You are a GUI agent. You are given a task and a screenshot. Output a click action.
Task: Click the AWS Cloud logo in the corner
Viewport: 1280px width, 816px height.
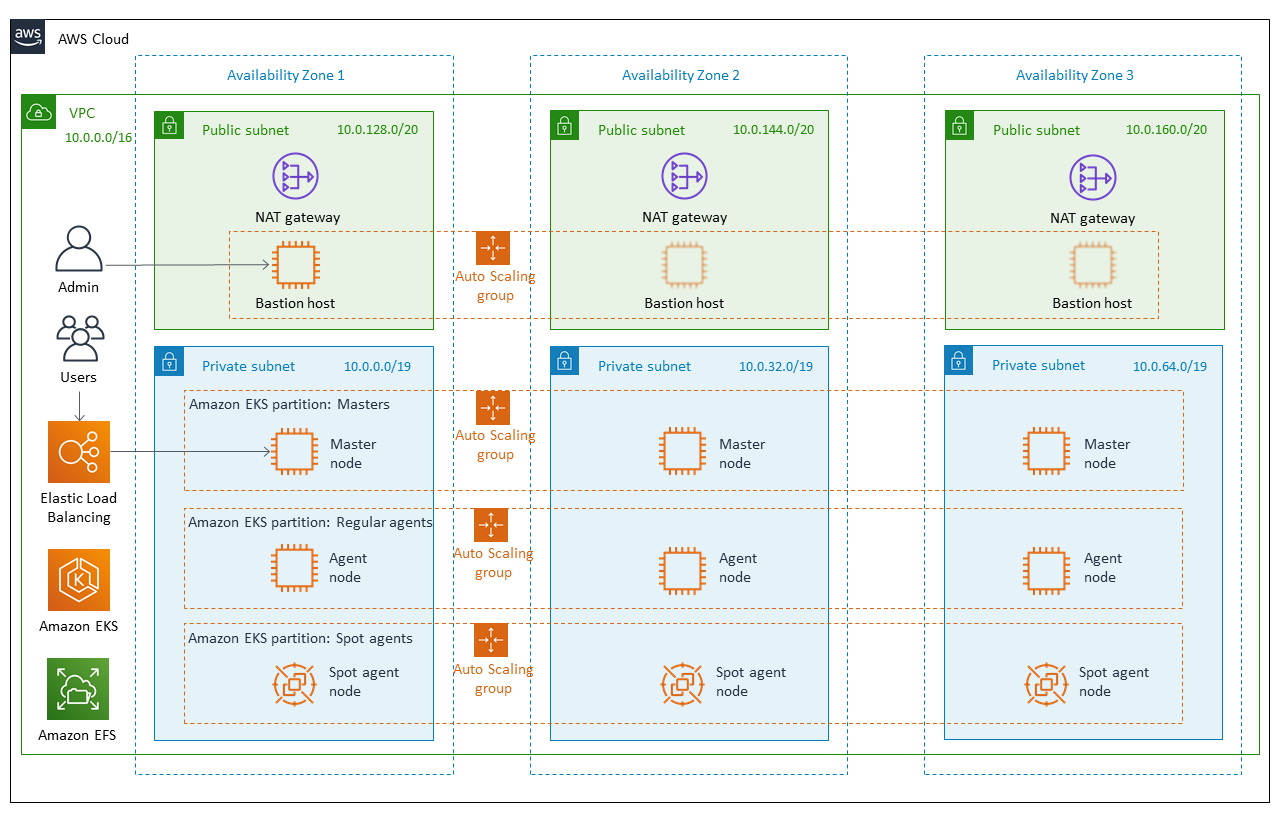click(x=27, y=36)
